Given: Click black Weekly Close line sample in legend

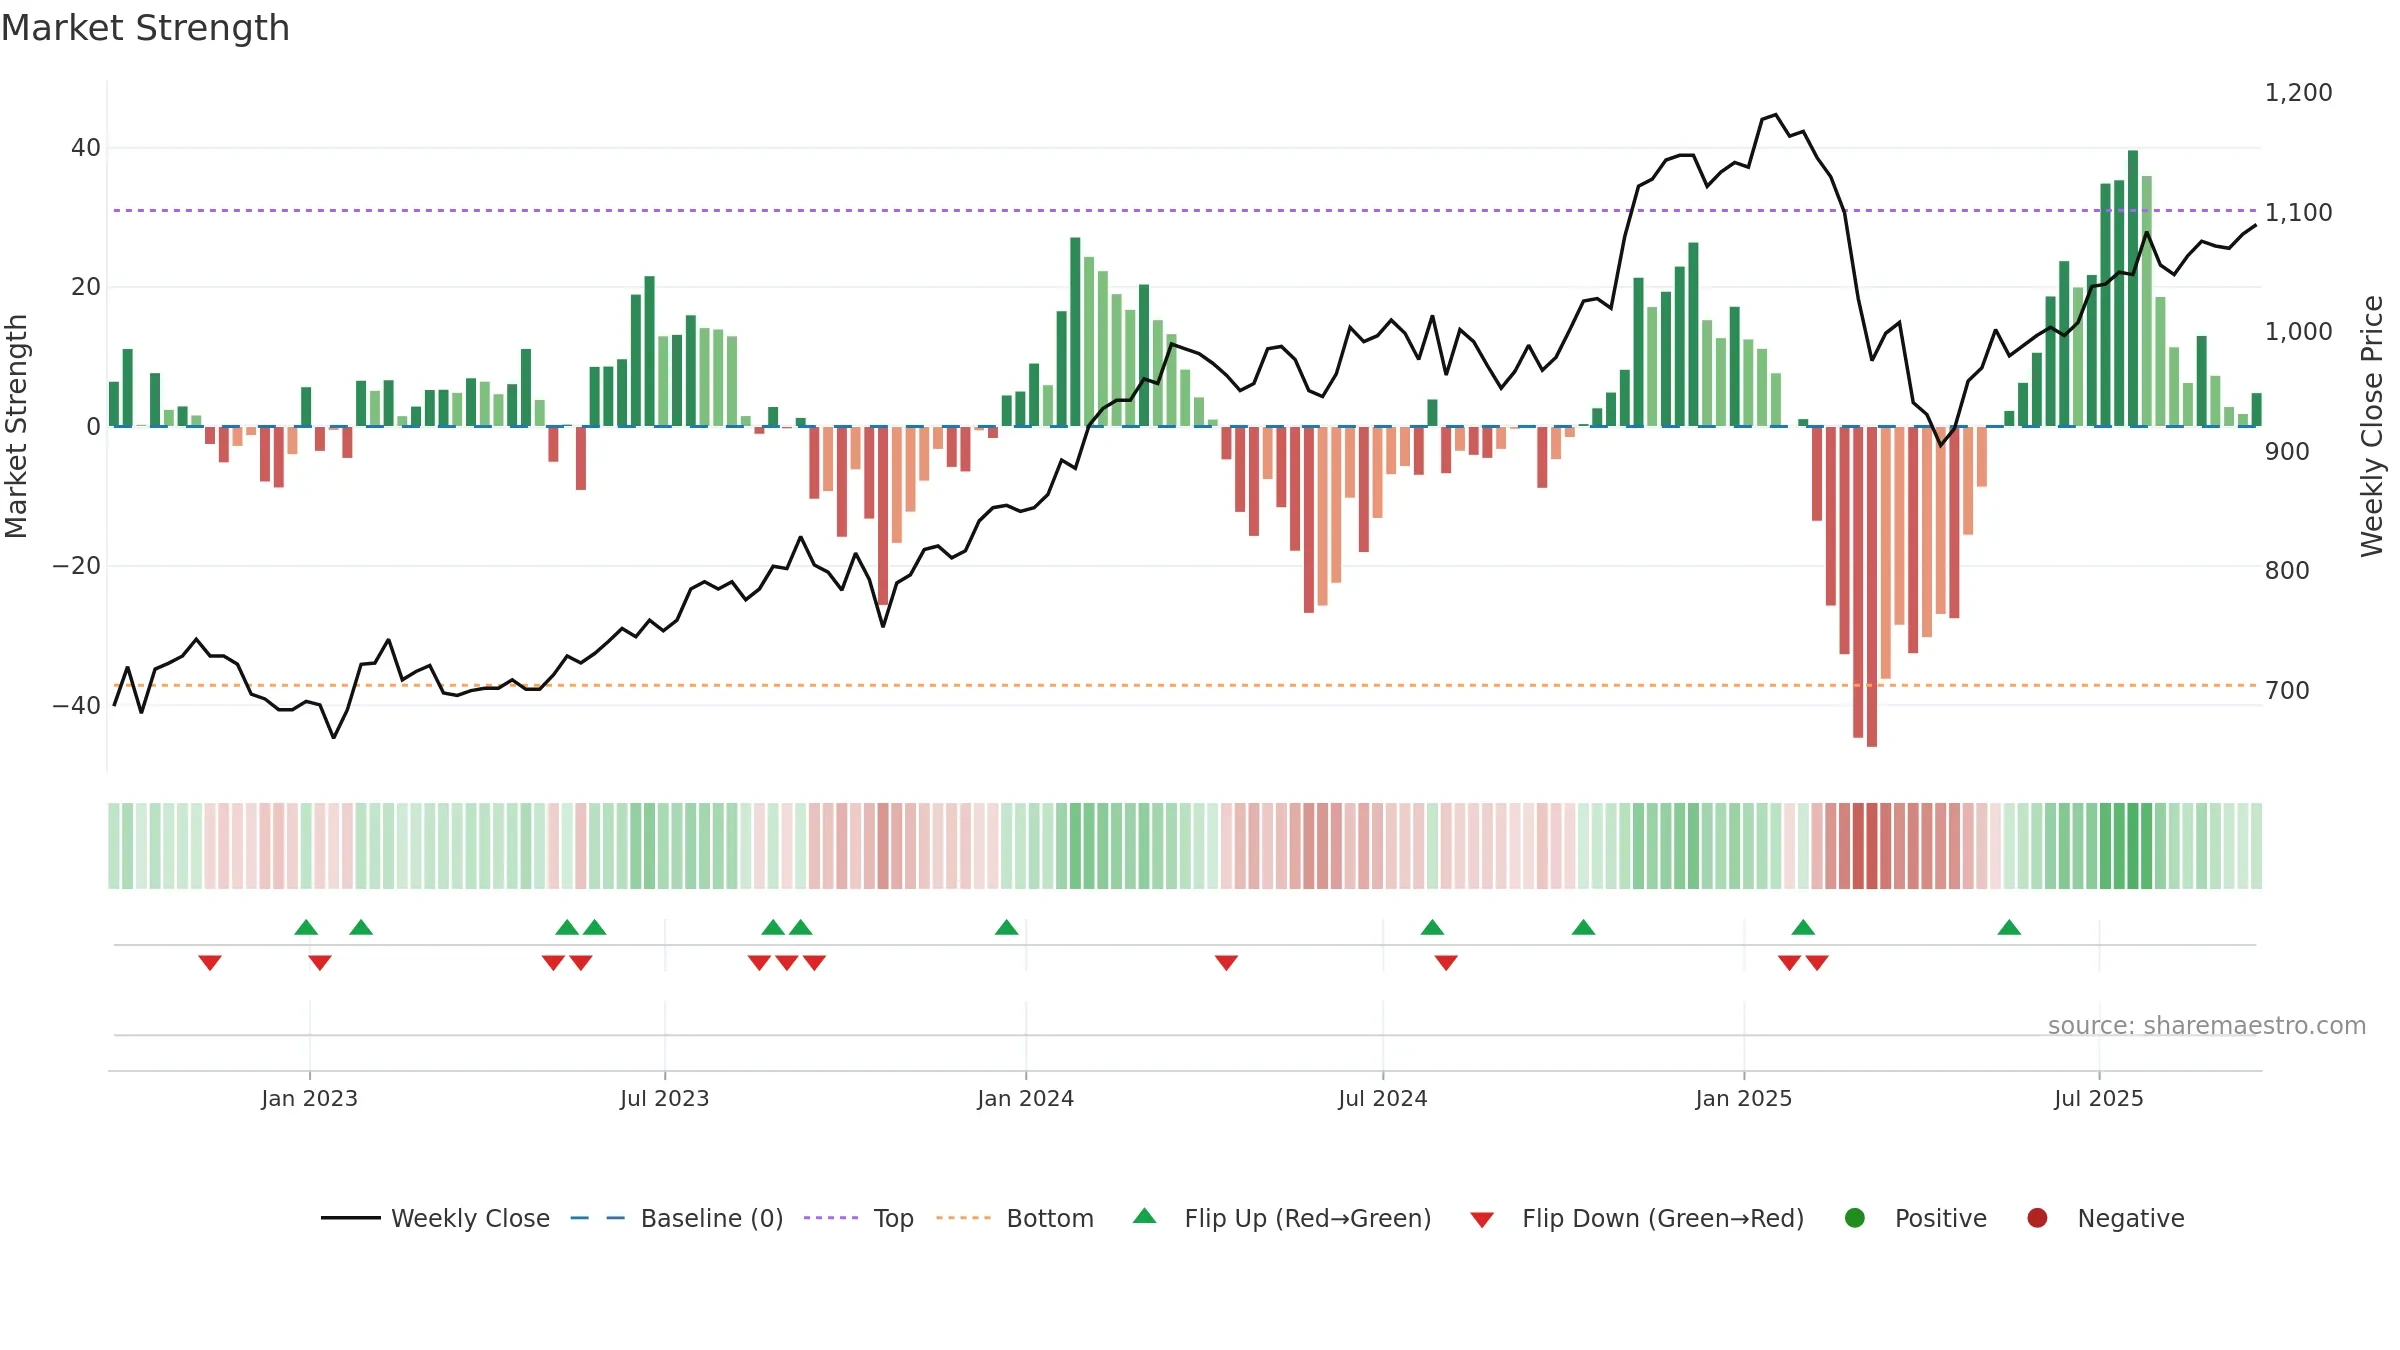Looking at the screenshot, I should tap(351, 1218).
